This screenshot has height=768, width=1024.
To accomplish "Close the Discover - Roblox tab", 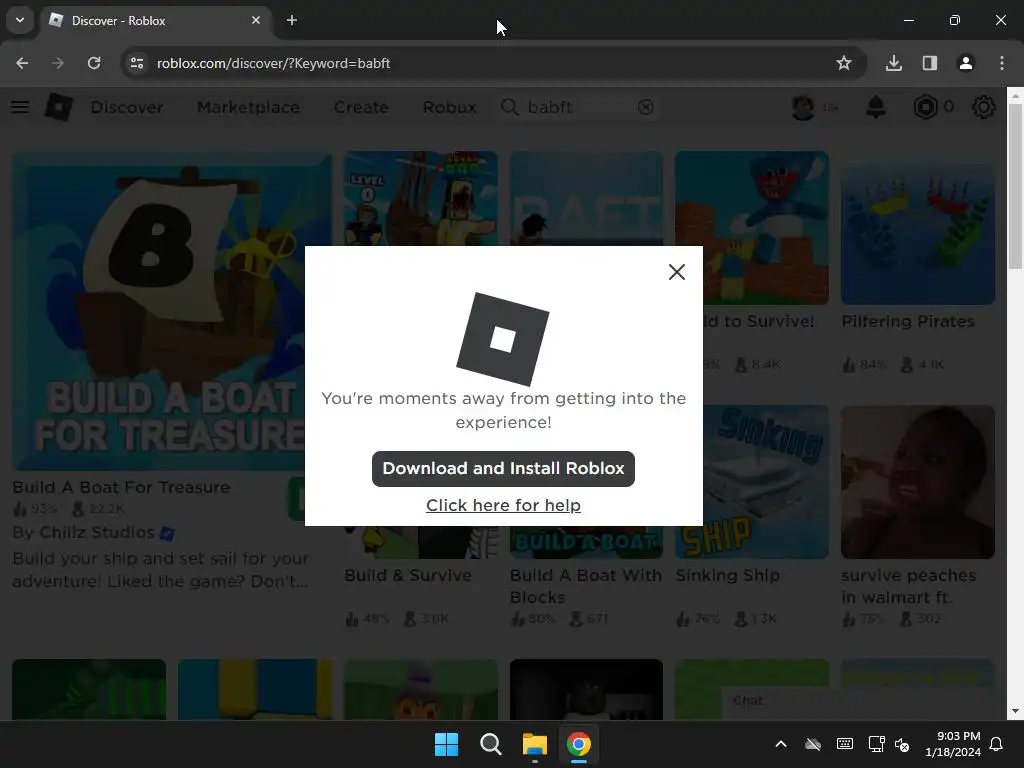I will coord(255,20).
